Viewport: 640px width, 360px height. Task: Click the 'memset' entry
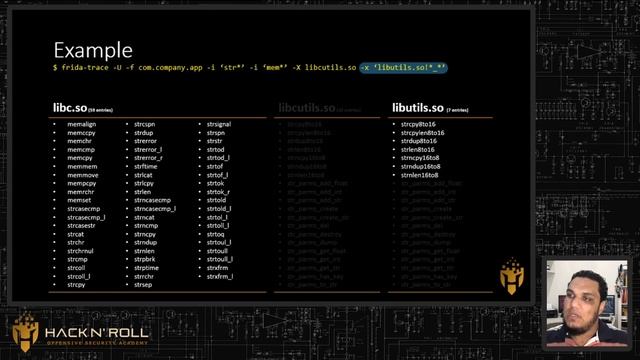(79, 200)
